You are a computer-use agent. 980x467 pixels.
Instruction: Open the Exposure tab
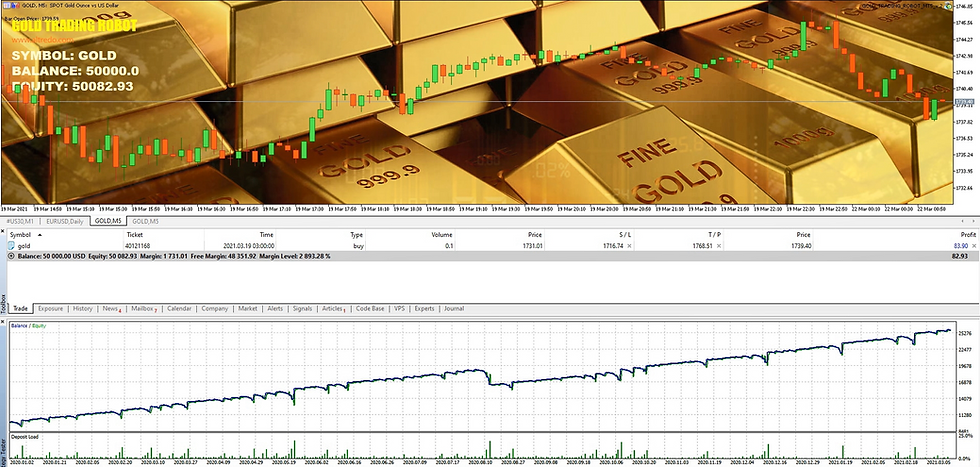[x=50, y=309]
